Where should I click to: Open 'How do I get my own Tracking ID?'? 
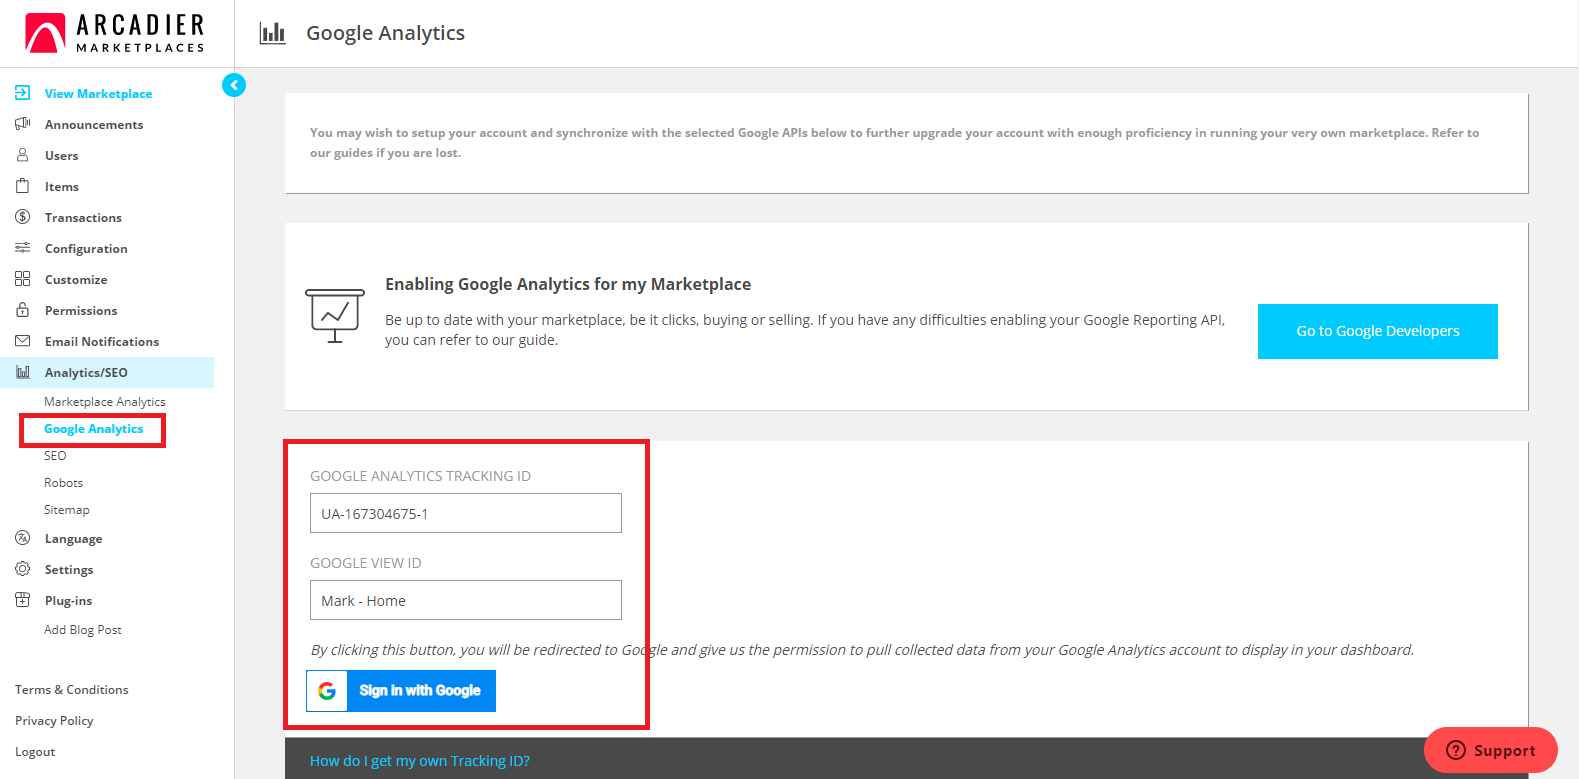coord(420,761)
